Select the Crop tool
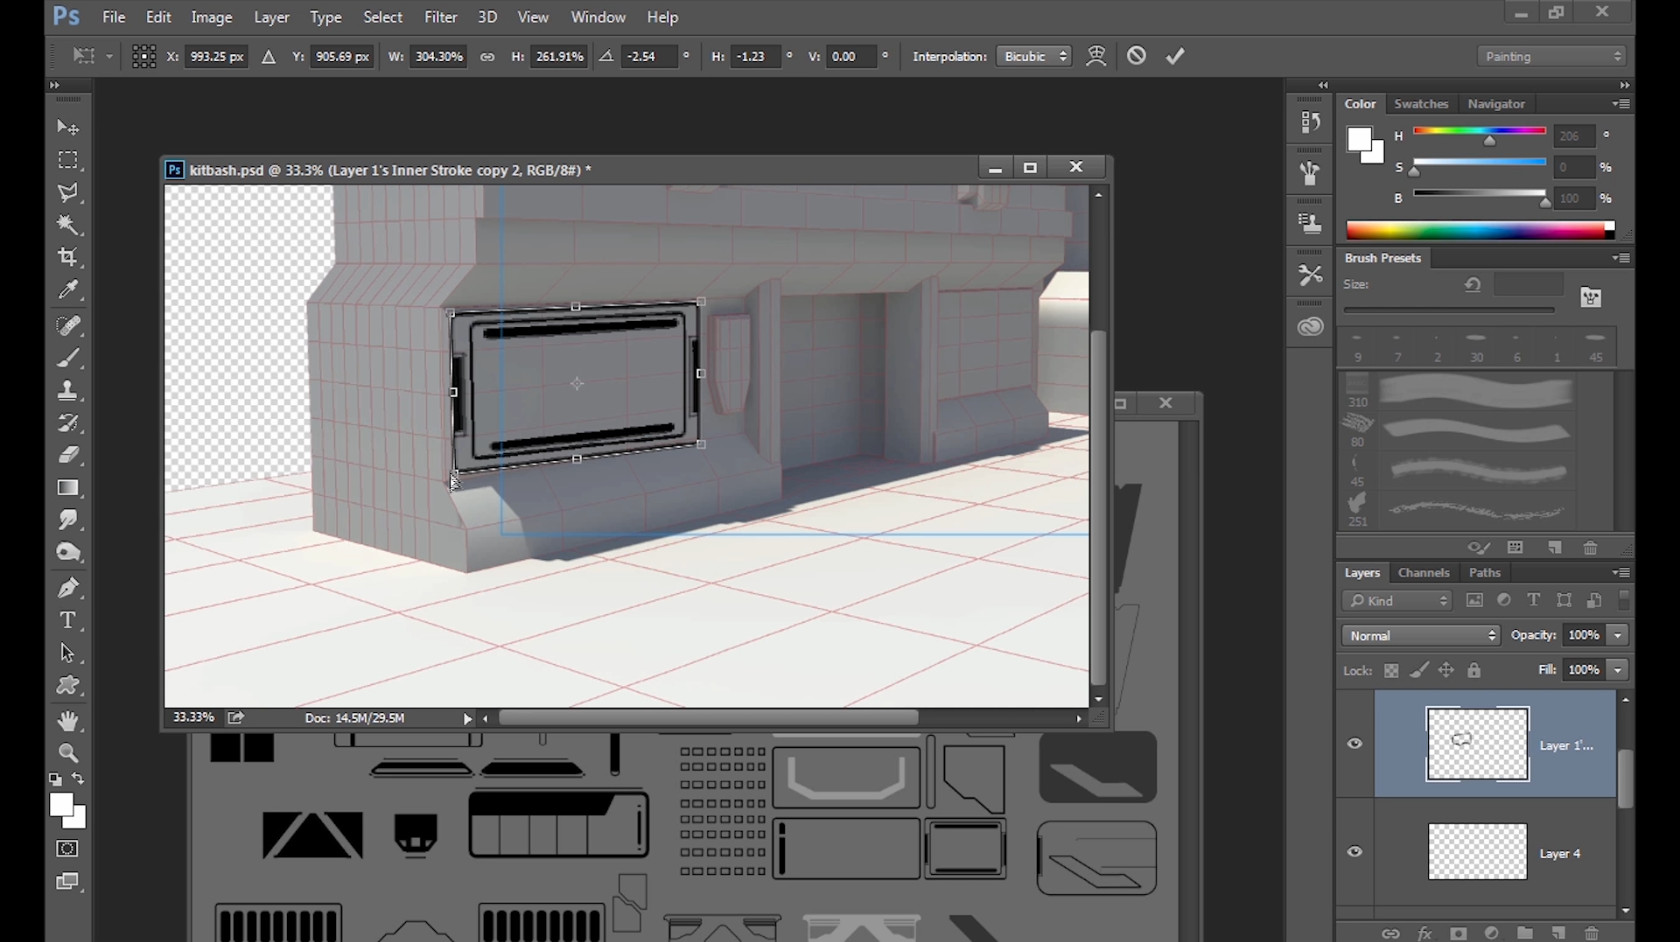Viewport: 1680px width, 942px height. pyautogui.click(x=68, y=257)
